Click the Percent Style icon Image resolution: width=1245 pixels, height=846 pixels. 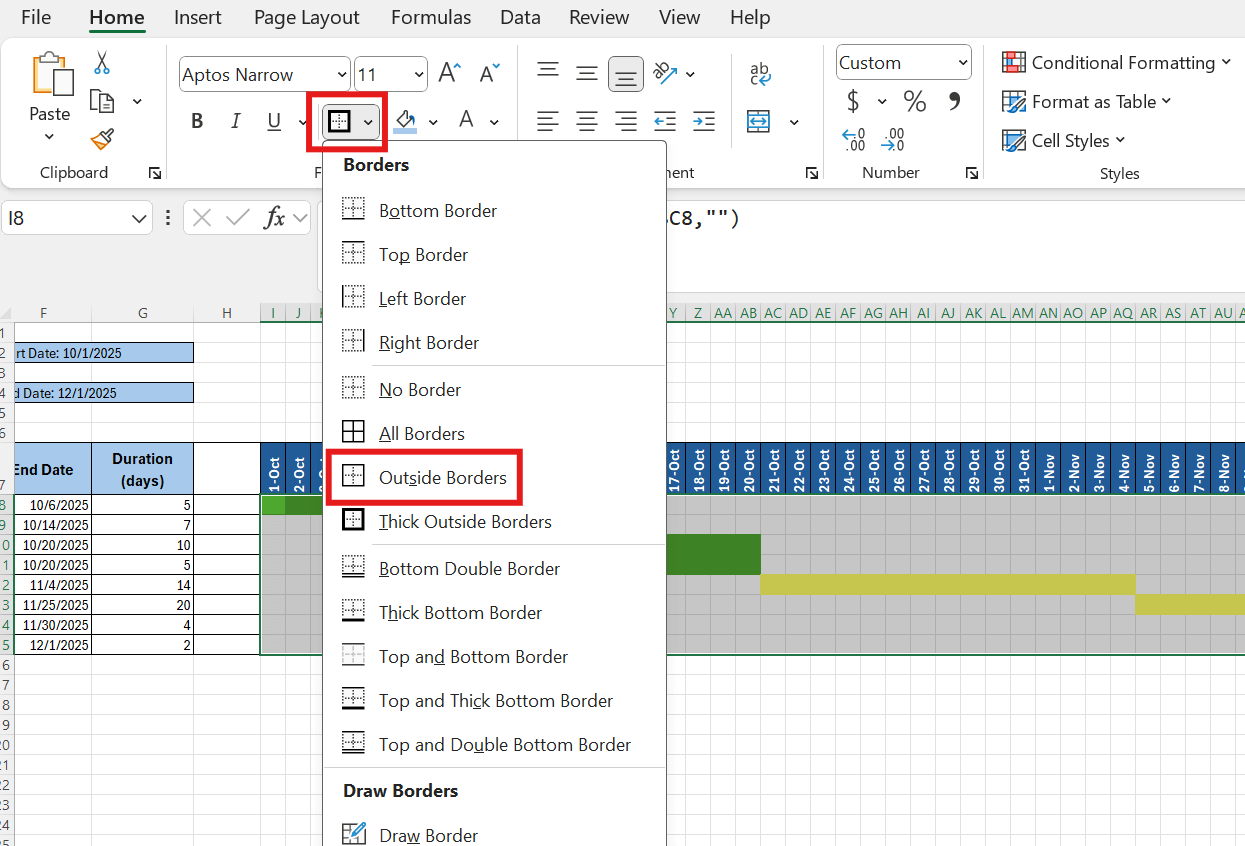tap(914, 101)
